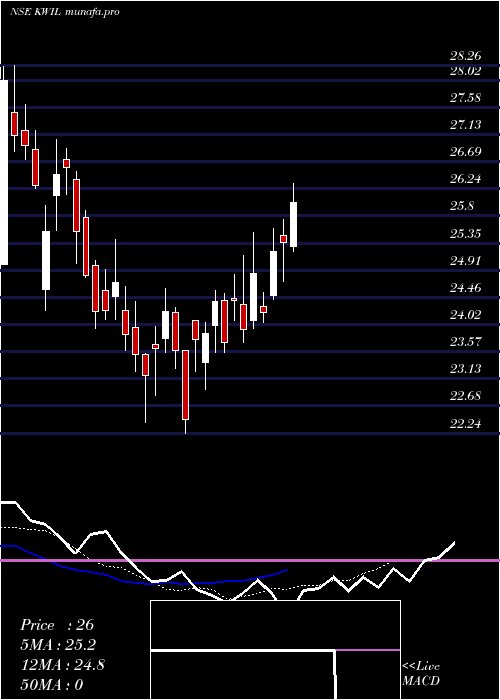Click the 50MA : 0 value
This screenshot has height=700, width=500.
click(52, 684)
